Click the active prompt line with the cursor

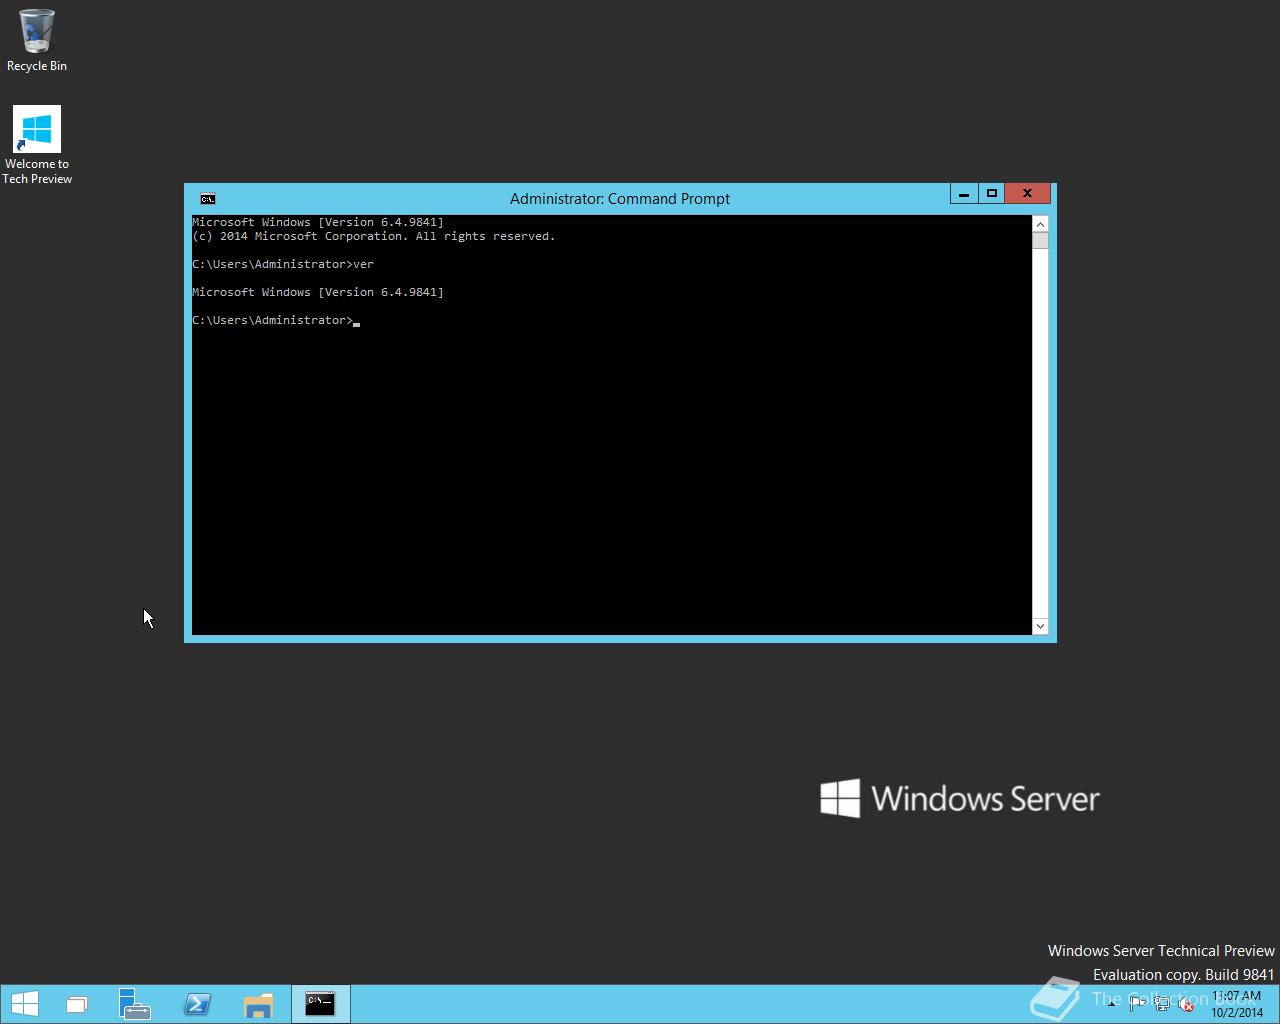[x=276, y=320]
